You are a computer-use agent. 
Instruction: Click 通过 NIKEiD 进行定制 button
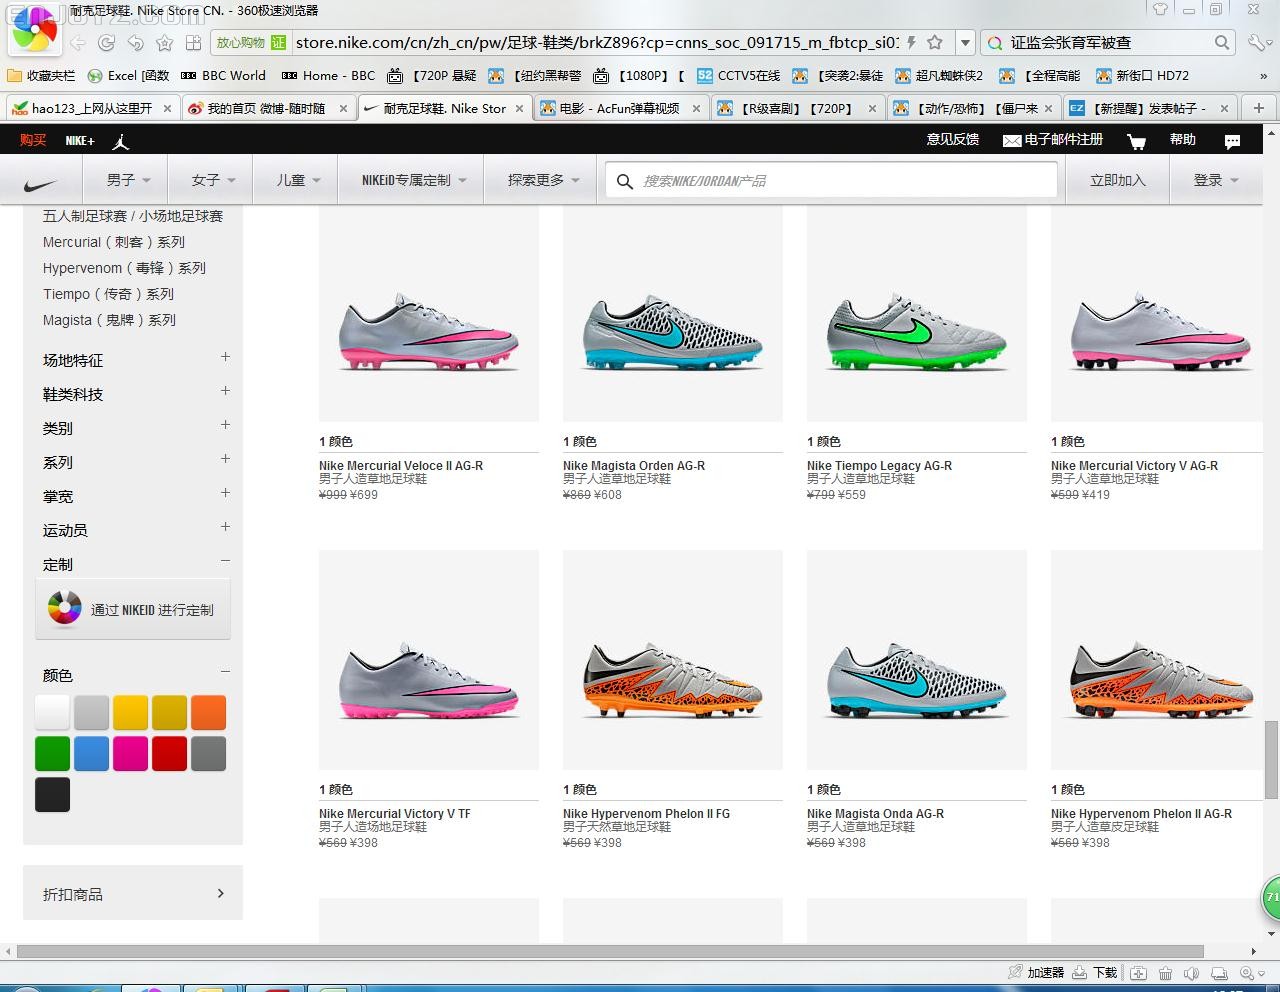(133, 609)
